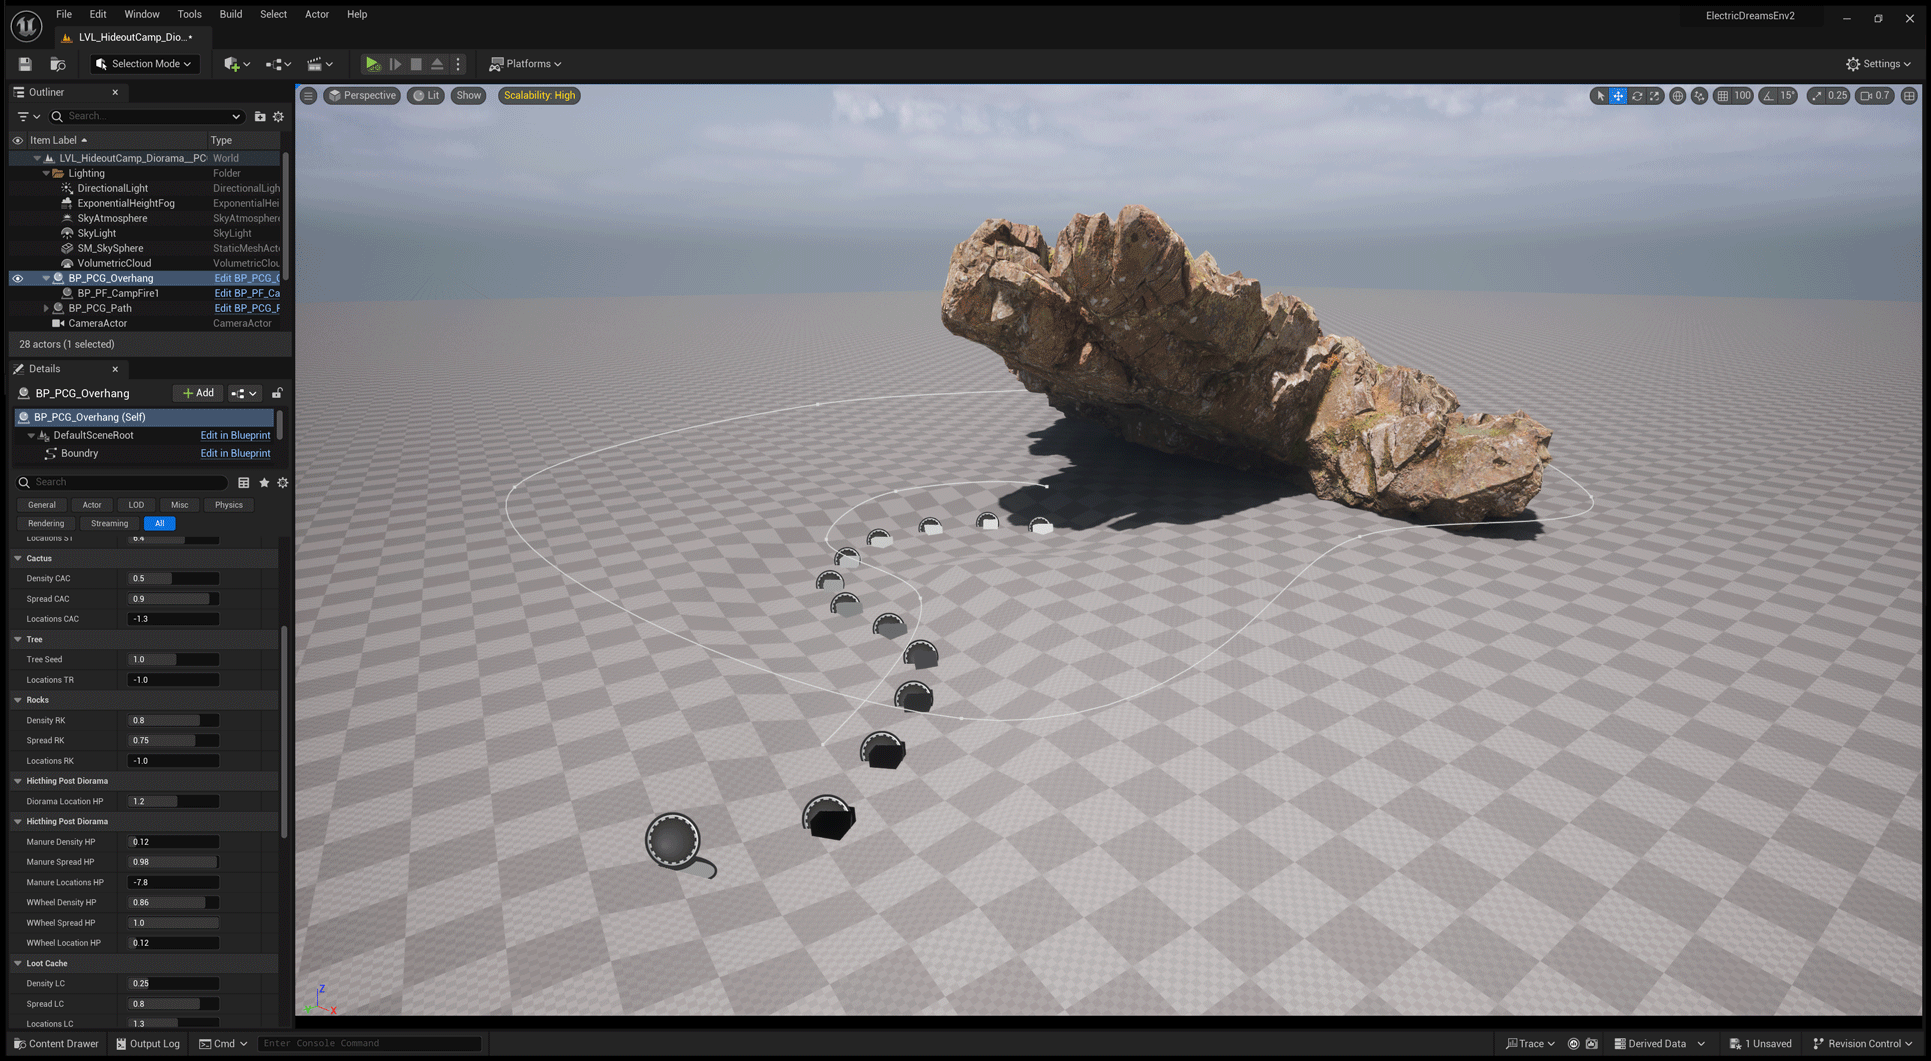Activate the Translate move gizmo tool
1931x1061 pixels.
coord(1618,96)
